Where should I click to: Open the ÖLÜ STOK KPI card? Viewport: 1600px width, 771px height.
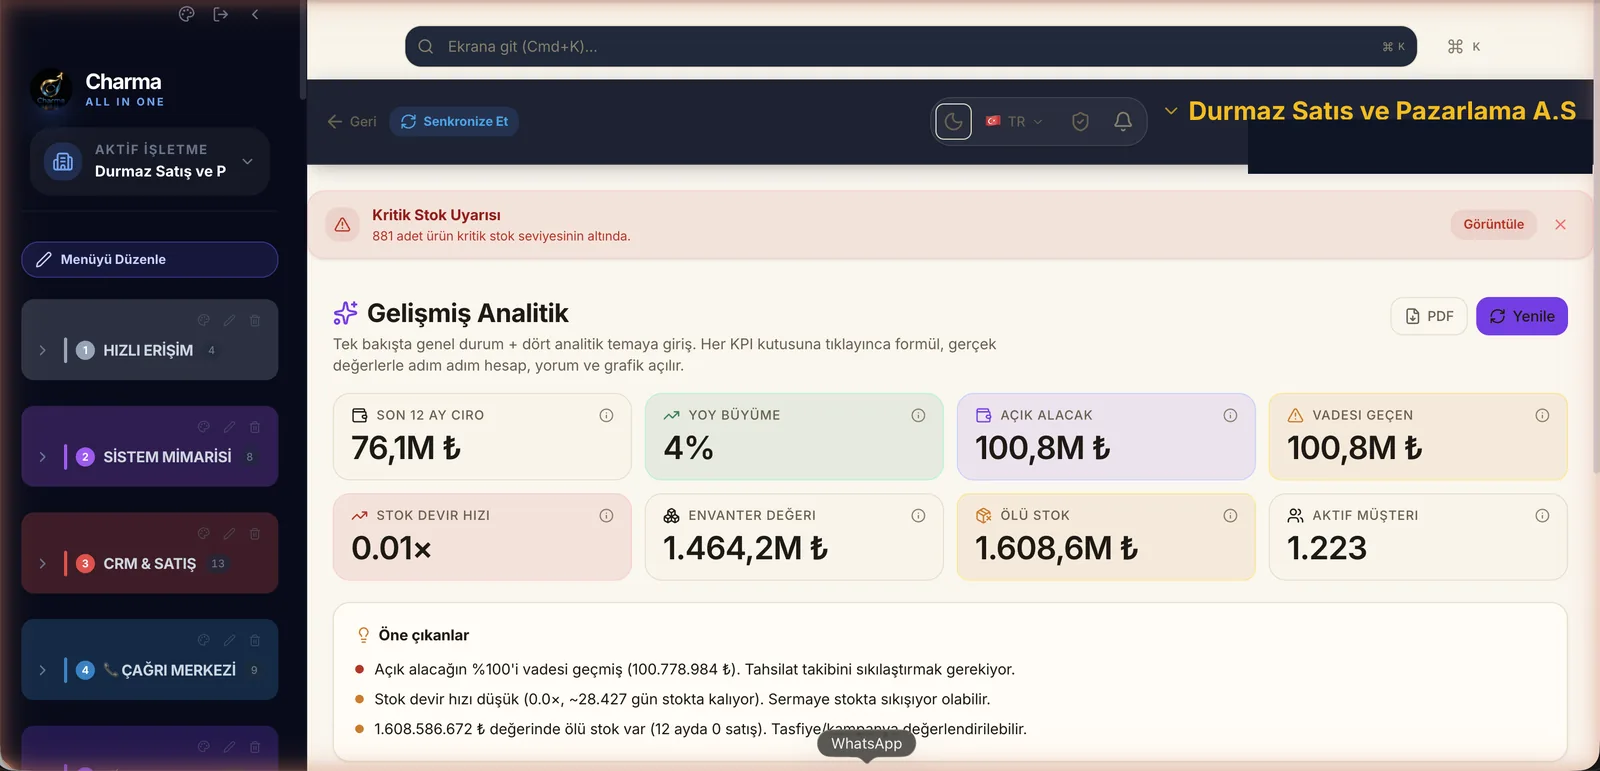pyautogui.click(x=1106, y=537)
